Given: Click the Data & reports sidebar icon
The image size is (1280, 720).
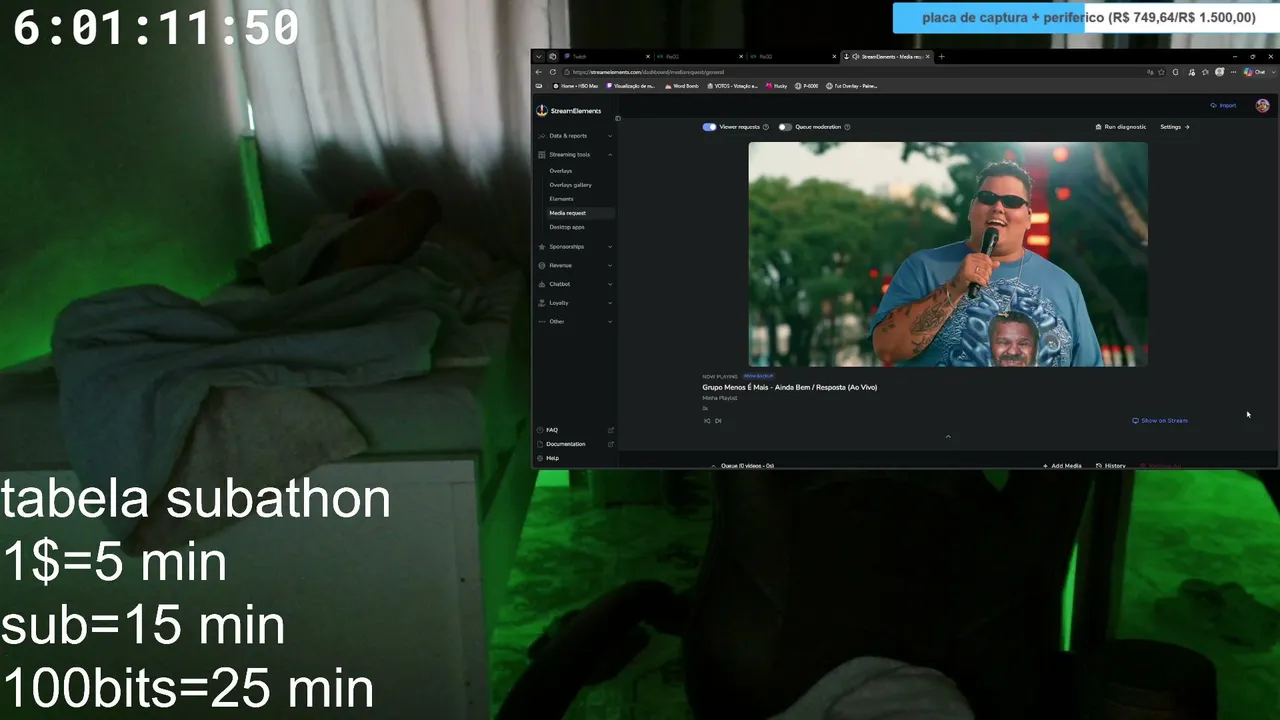Looking at the screenshot, I should 542,136.
